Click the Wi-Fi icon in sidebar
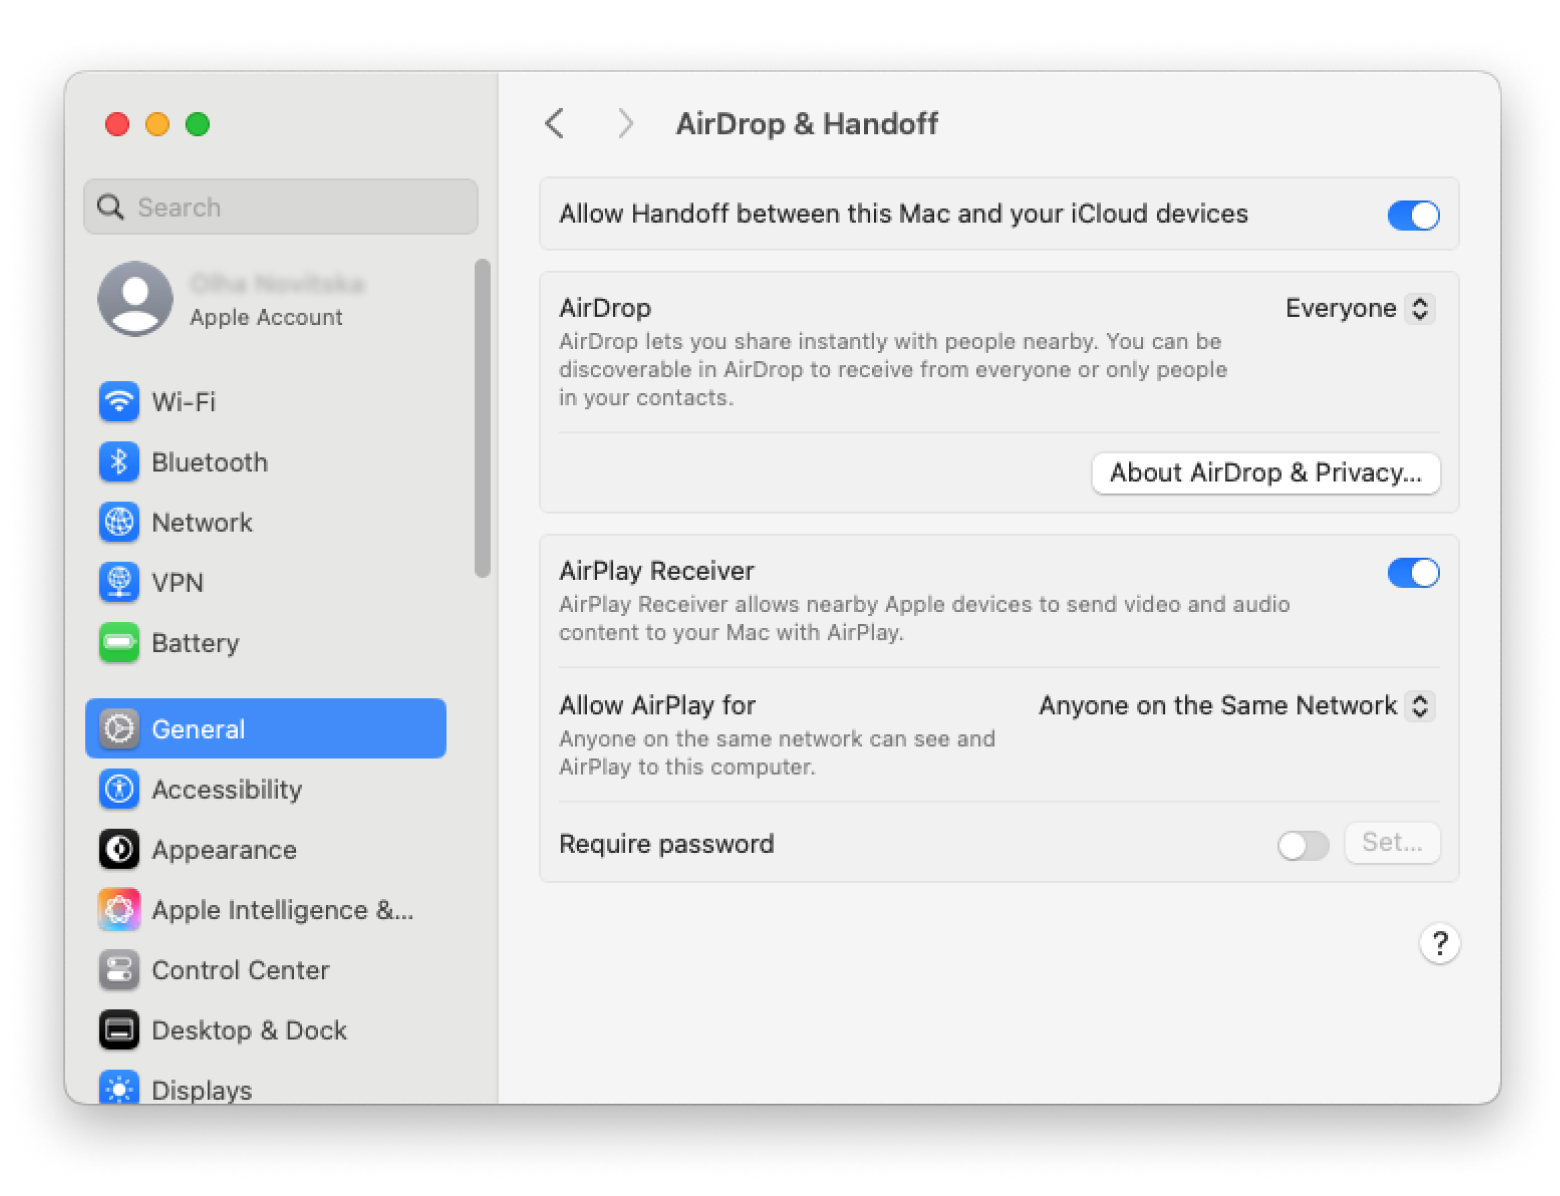1560x1196 pixels. (119, 402)
